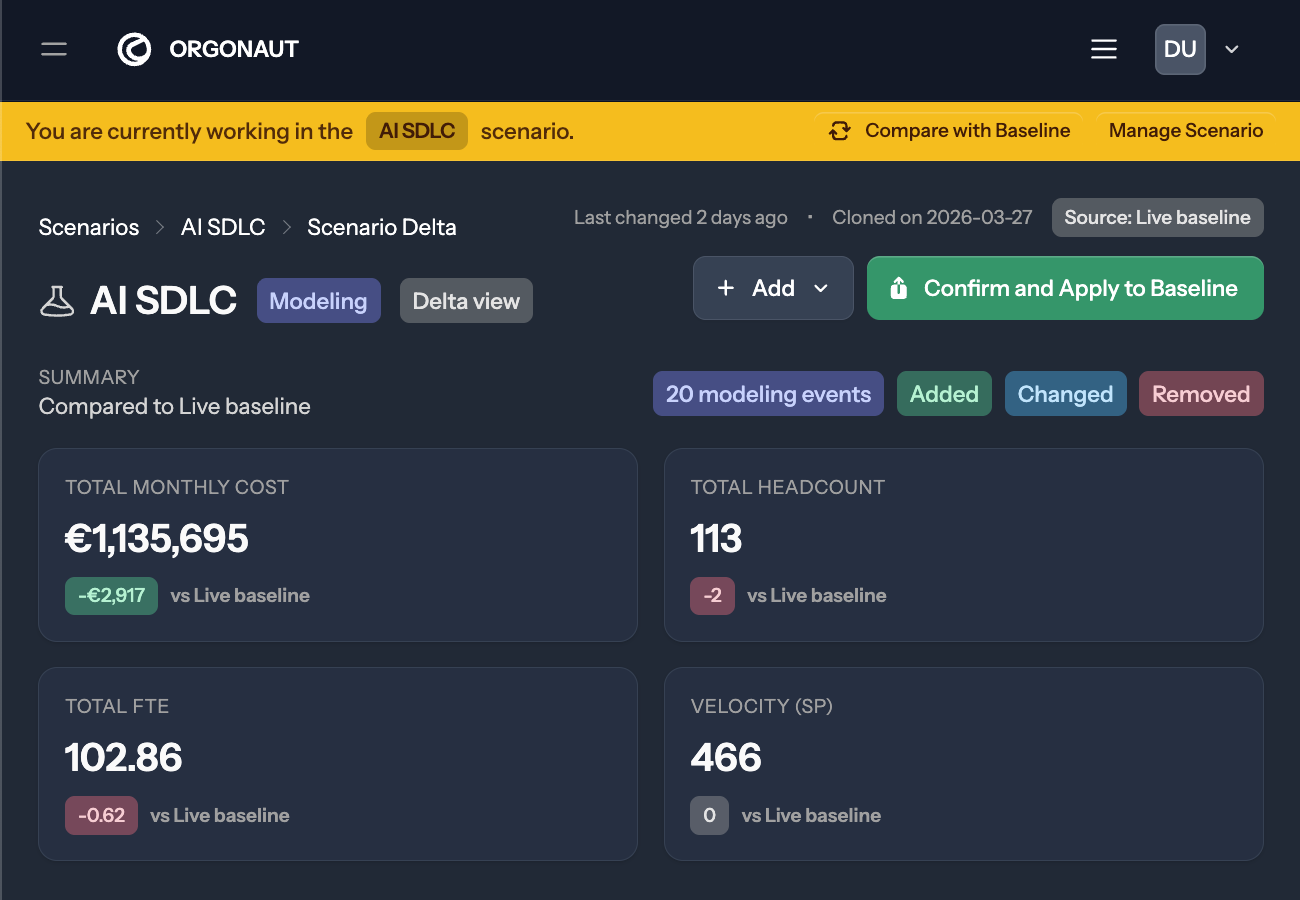1300x900 pixels.
Task: Click Cloned on 2026-03-27 text
Action: point(932,218)
